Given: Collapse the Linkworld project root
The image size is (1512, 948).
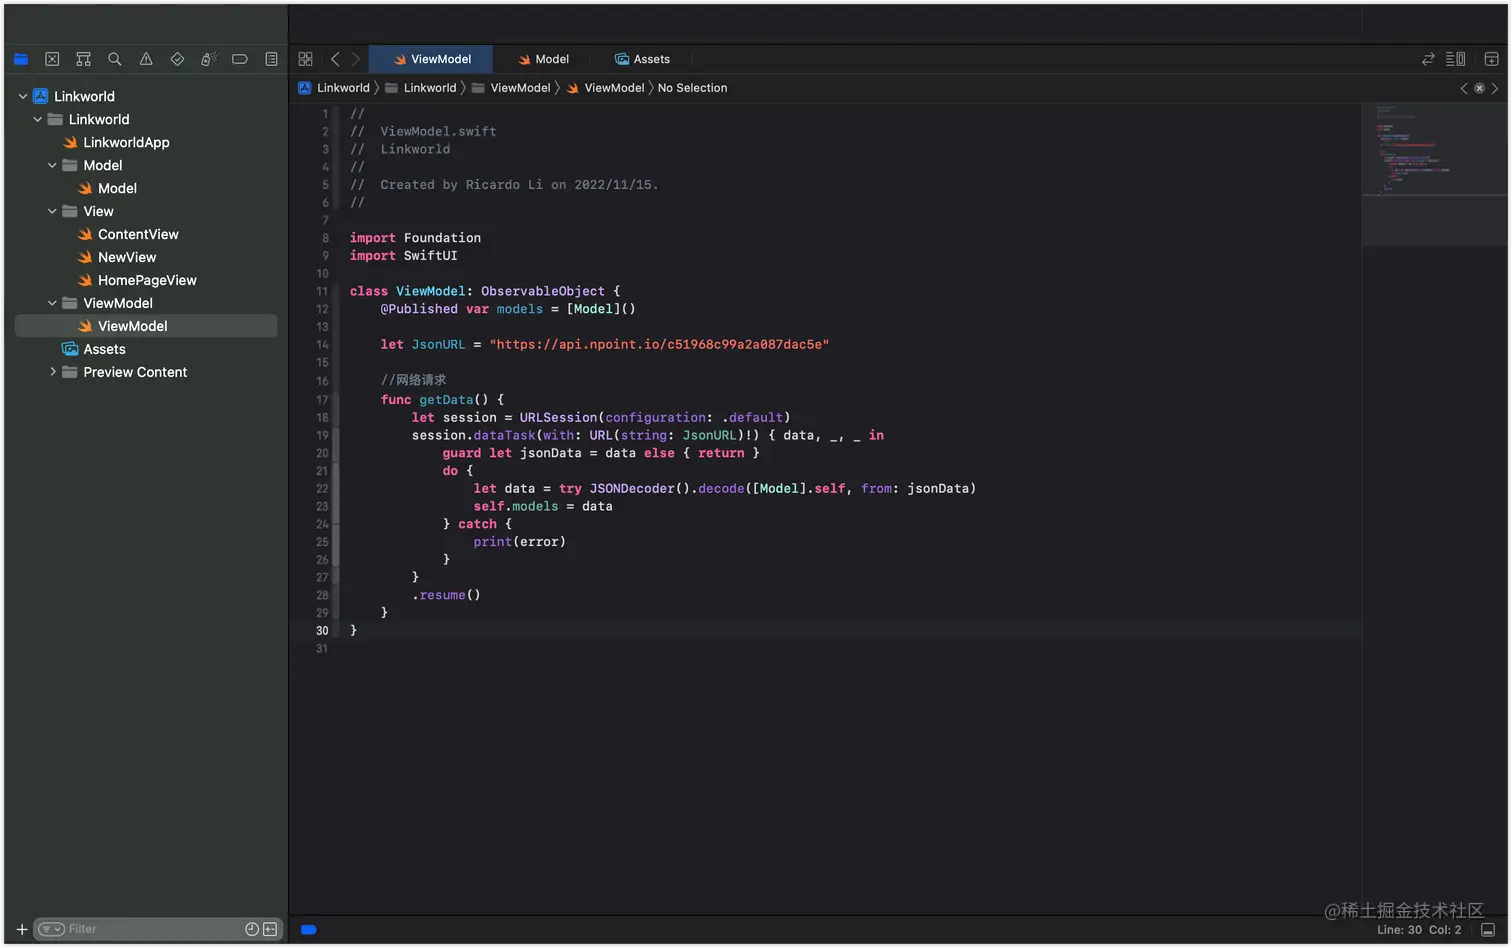Looking at the screenshot, I should [x=23, y=96].
